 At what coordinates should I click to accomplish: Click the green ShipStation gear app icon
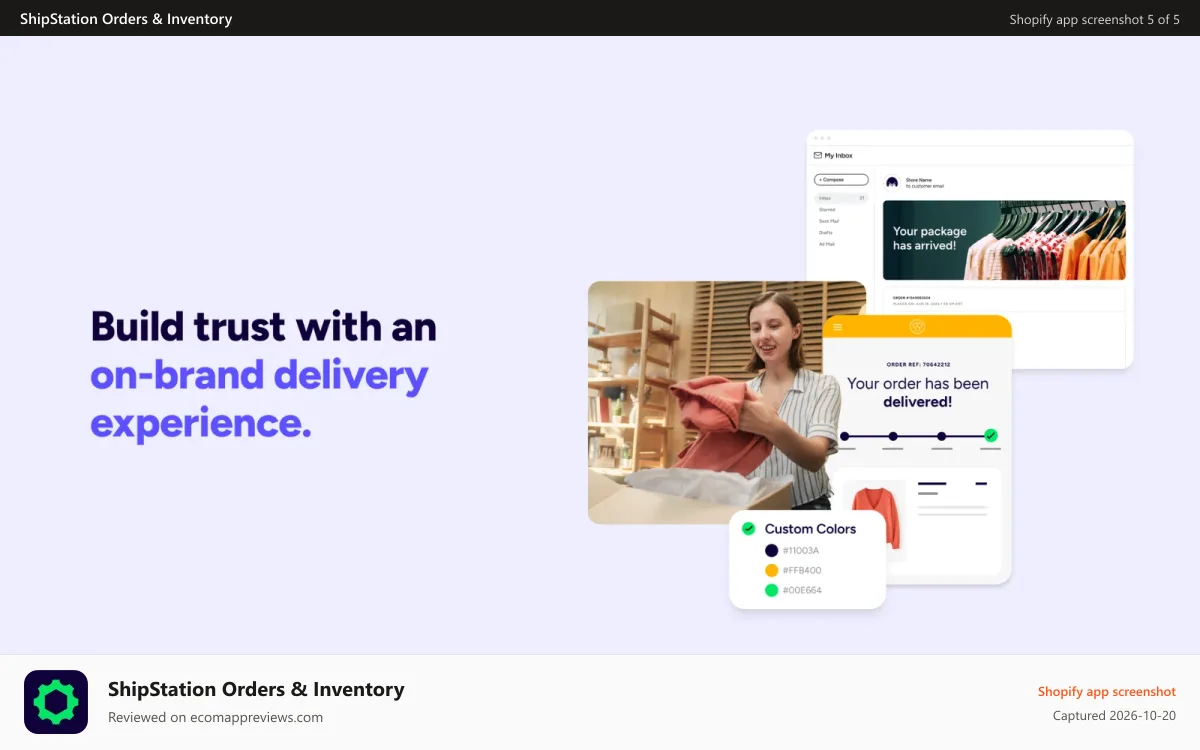click(56, 702)
